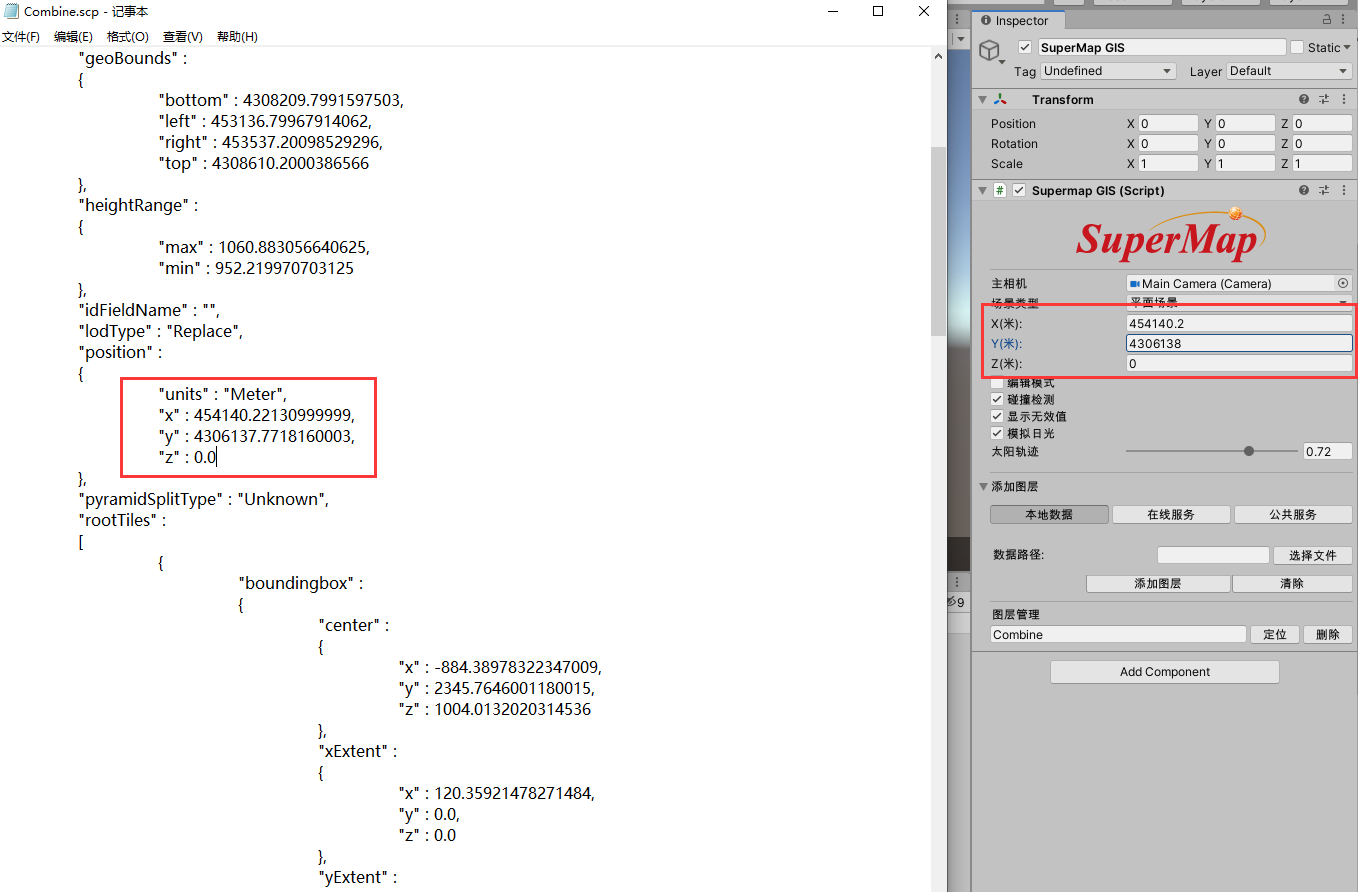
Task: Click the 清除 button
Action: coord(1292,583)
